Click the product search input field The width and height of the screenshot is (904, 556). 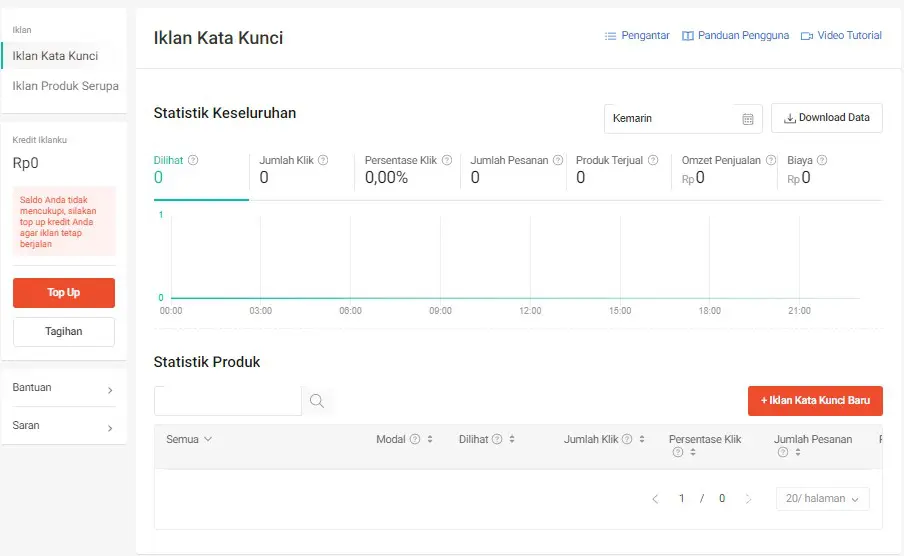(228, 401)
